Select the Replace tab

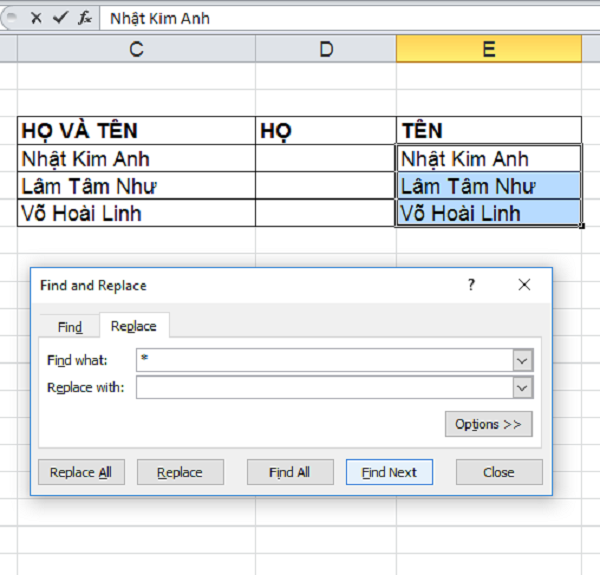(x=133, y=326)
